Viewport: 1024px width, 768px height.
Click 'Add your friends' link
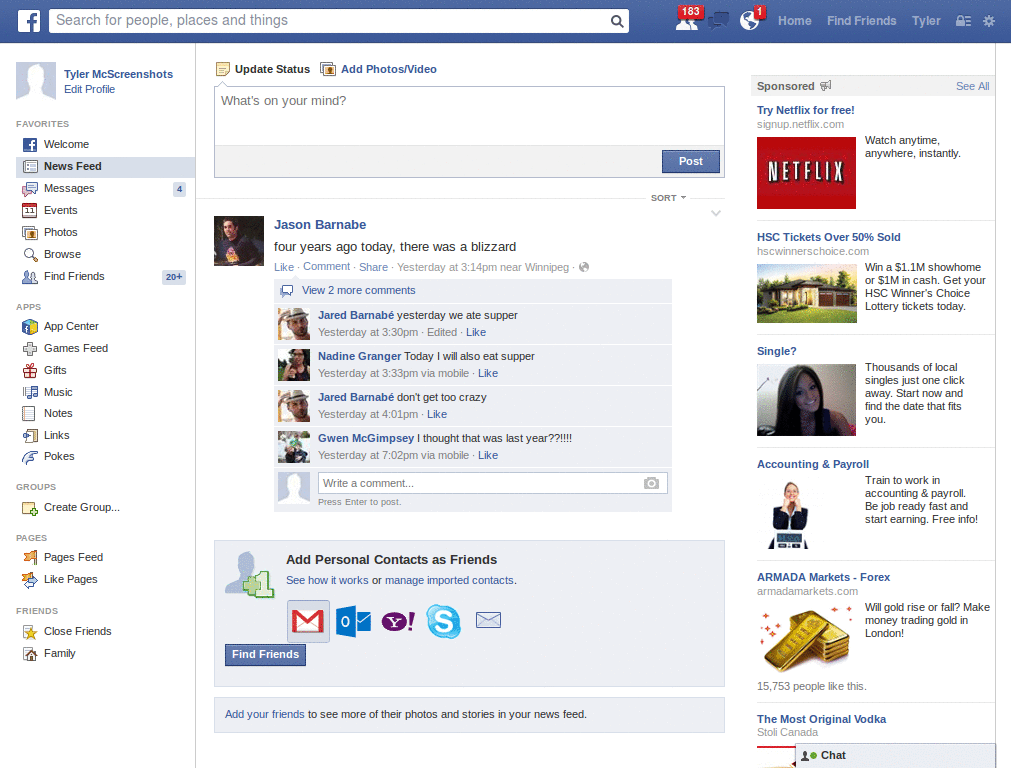(264, 714)
